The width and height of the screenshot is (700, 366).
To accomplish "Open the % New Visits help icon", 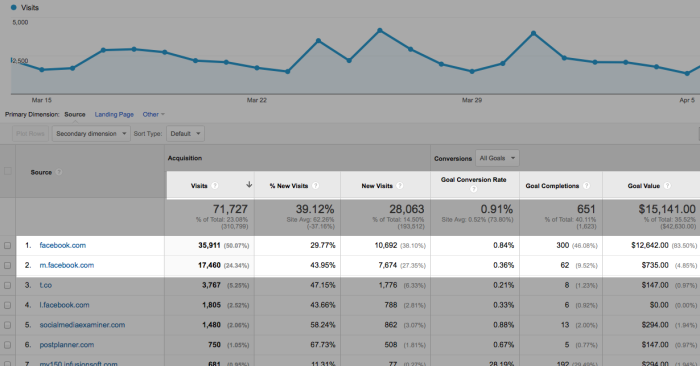I will click(316, 186).
